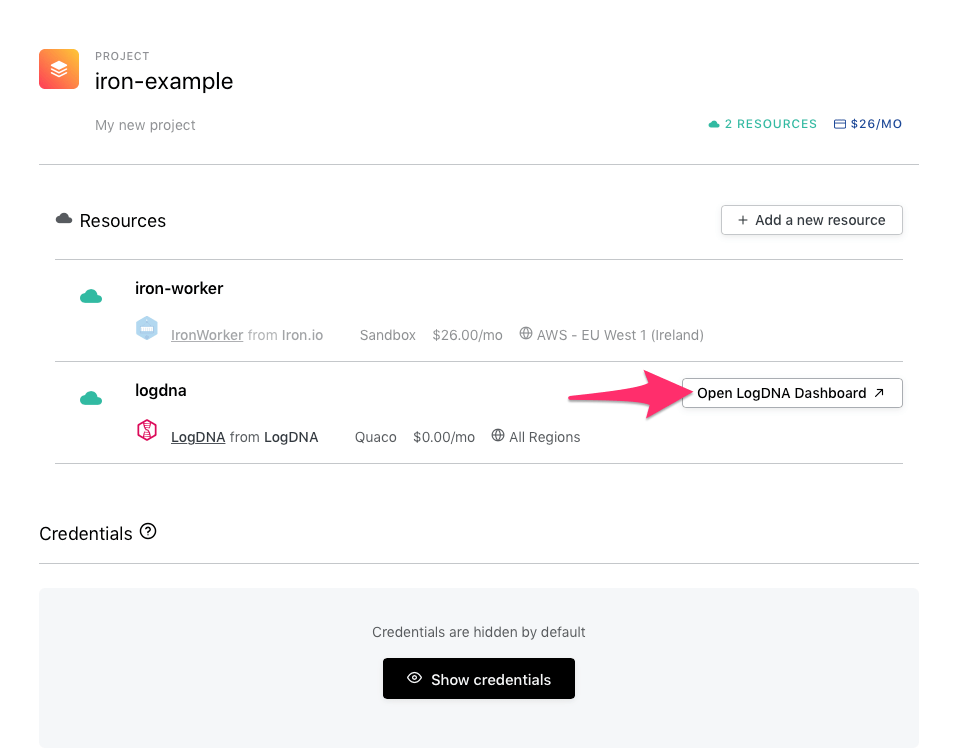The width and height of the screenshot is (959, 753).
Task: Select the iron-worker resource name
Action: [179, 288]
